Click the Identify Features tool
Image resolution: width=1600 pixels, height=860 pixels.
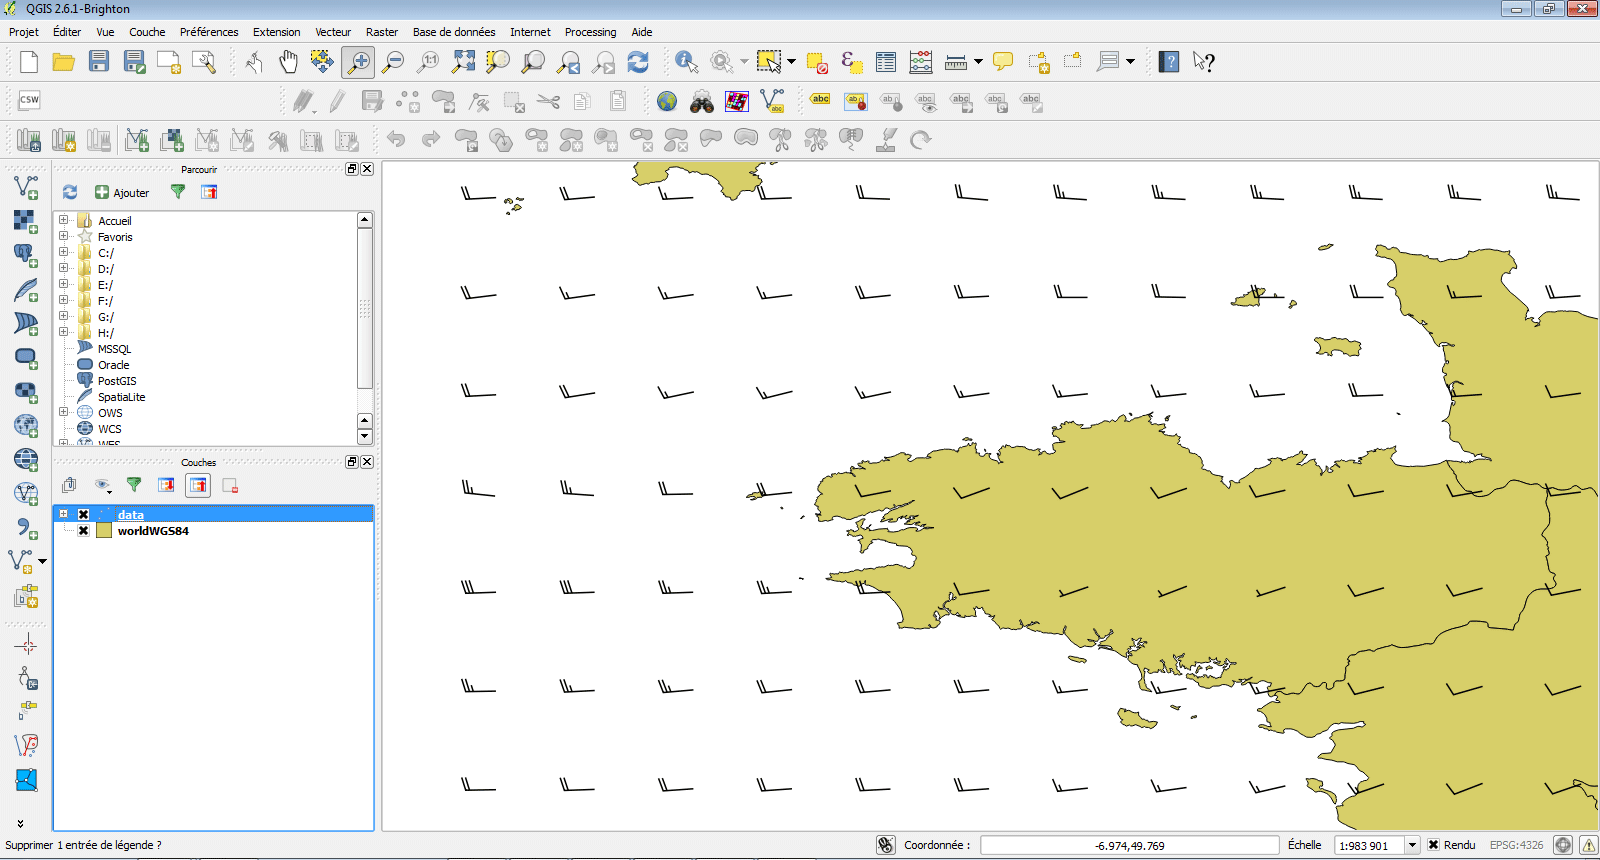click(x=686, y=62)
